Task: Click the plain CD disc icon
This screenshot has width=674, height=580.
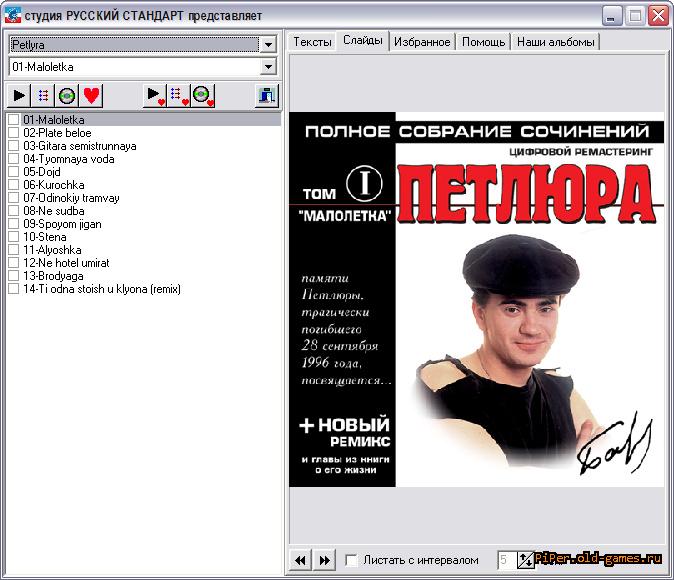Action: (67, 95)
